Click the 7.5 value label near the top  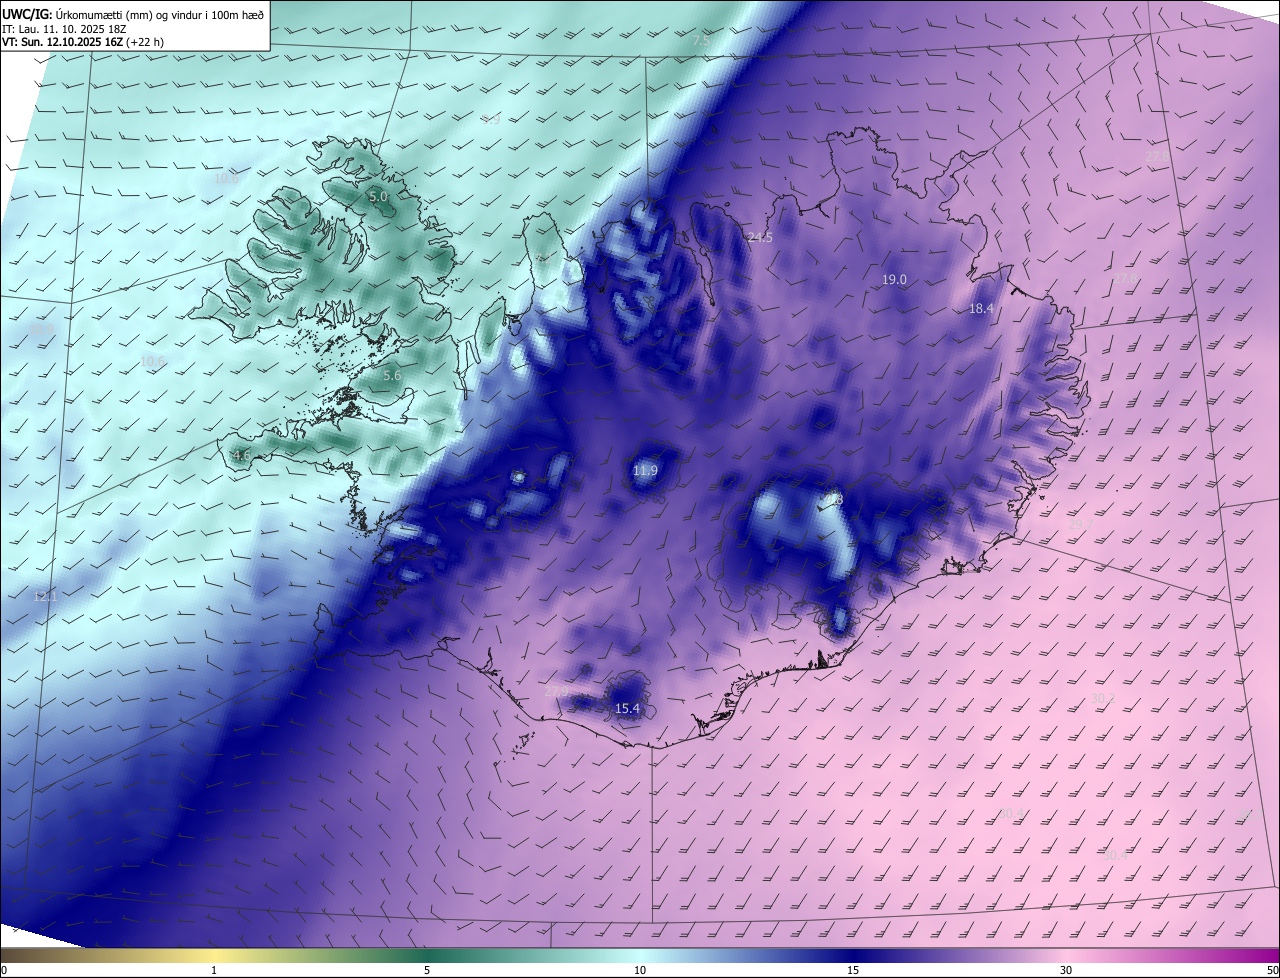point(702,40)
